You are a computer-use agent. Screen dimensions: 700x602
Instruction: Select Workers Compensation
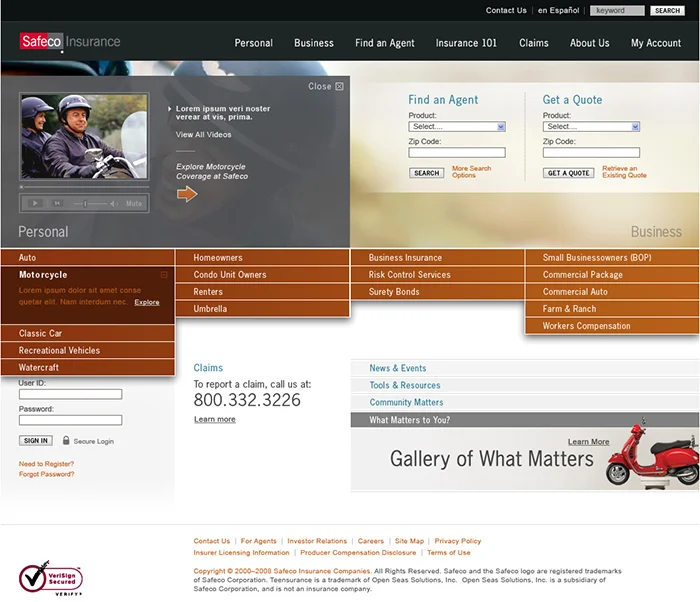(612, 326)
